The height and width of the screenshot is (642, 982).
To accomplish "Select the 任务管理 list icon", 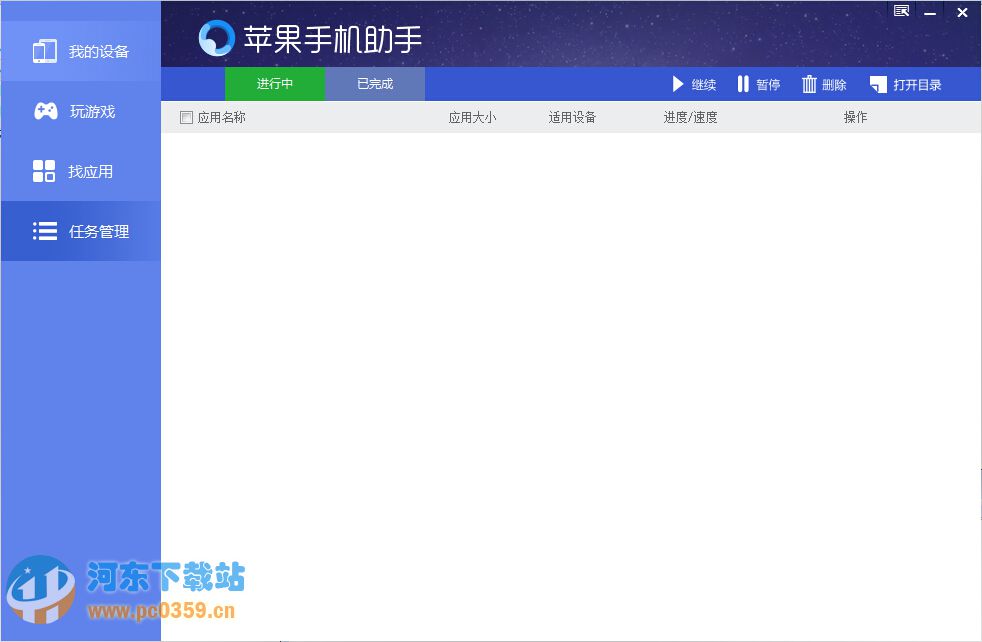I will [44, 231].
